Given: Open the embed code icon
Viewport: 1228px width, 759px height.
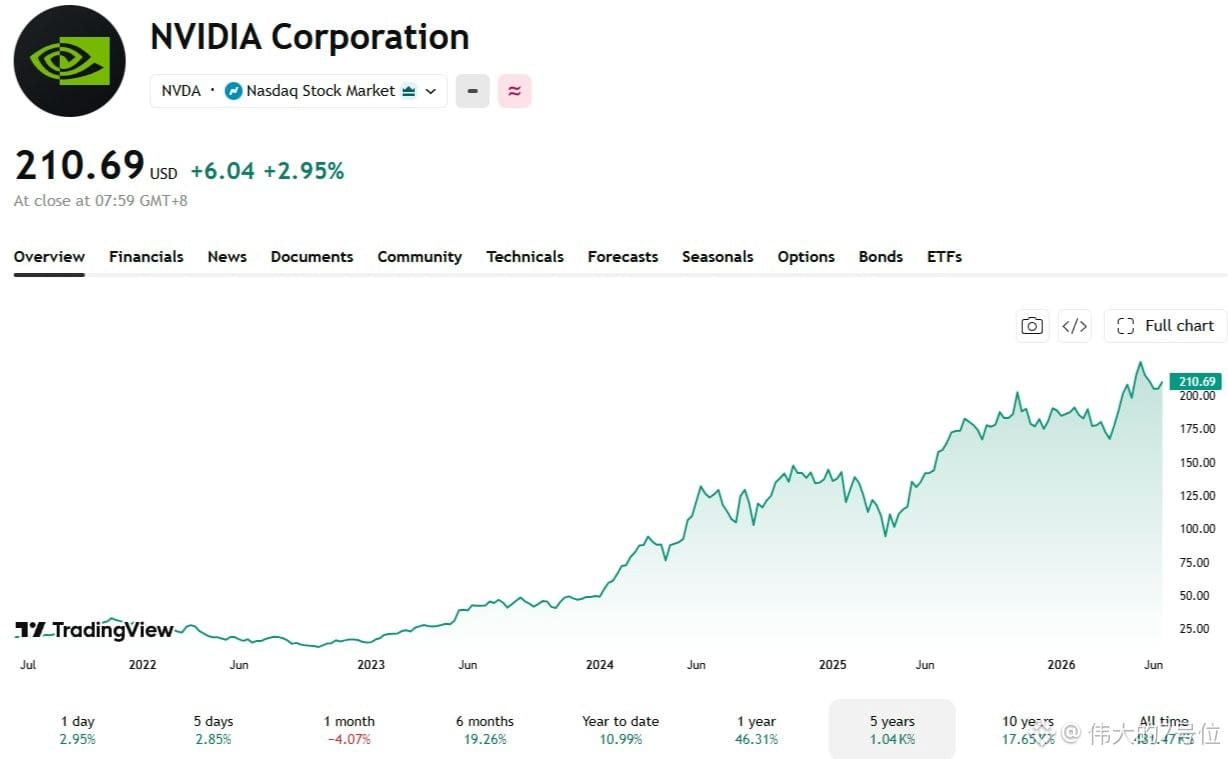Looking at the screenshot, I should 1075,326.
